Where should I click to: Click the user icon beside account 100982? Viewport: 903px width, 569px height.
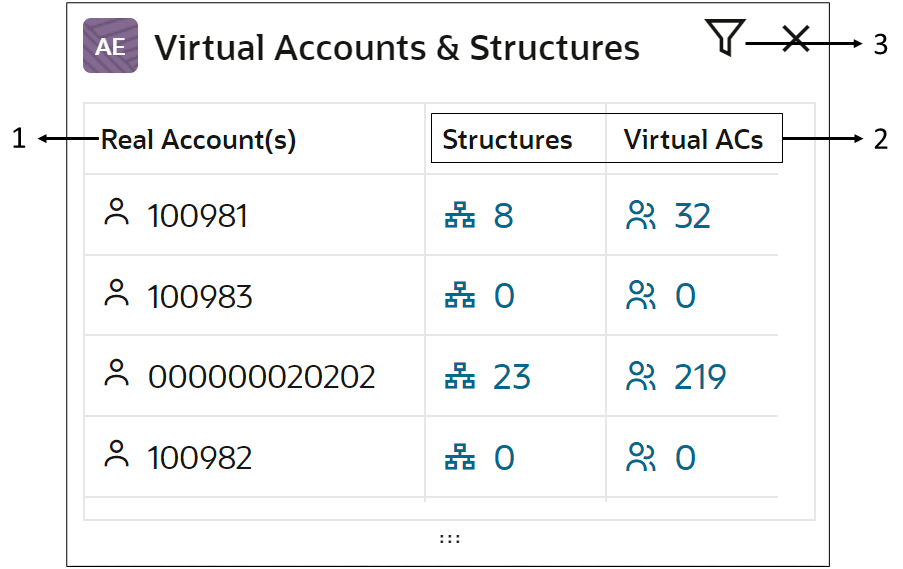(116, 454)
